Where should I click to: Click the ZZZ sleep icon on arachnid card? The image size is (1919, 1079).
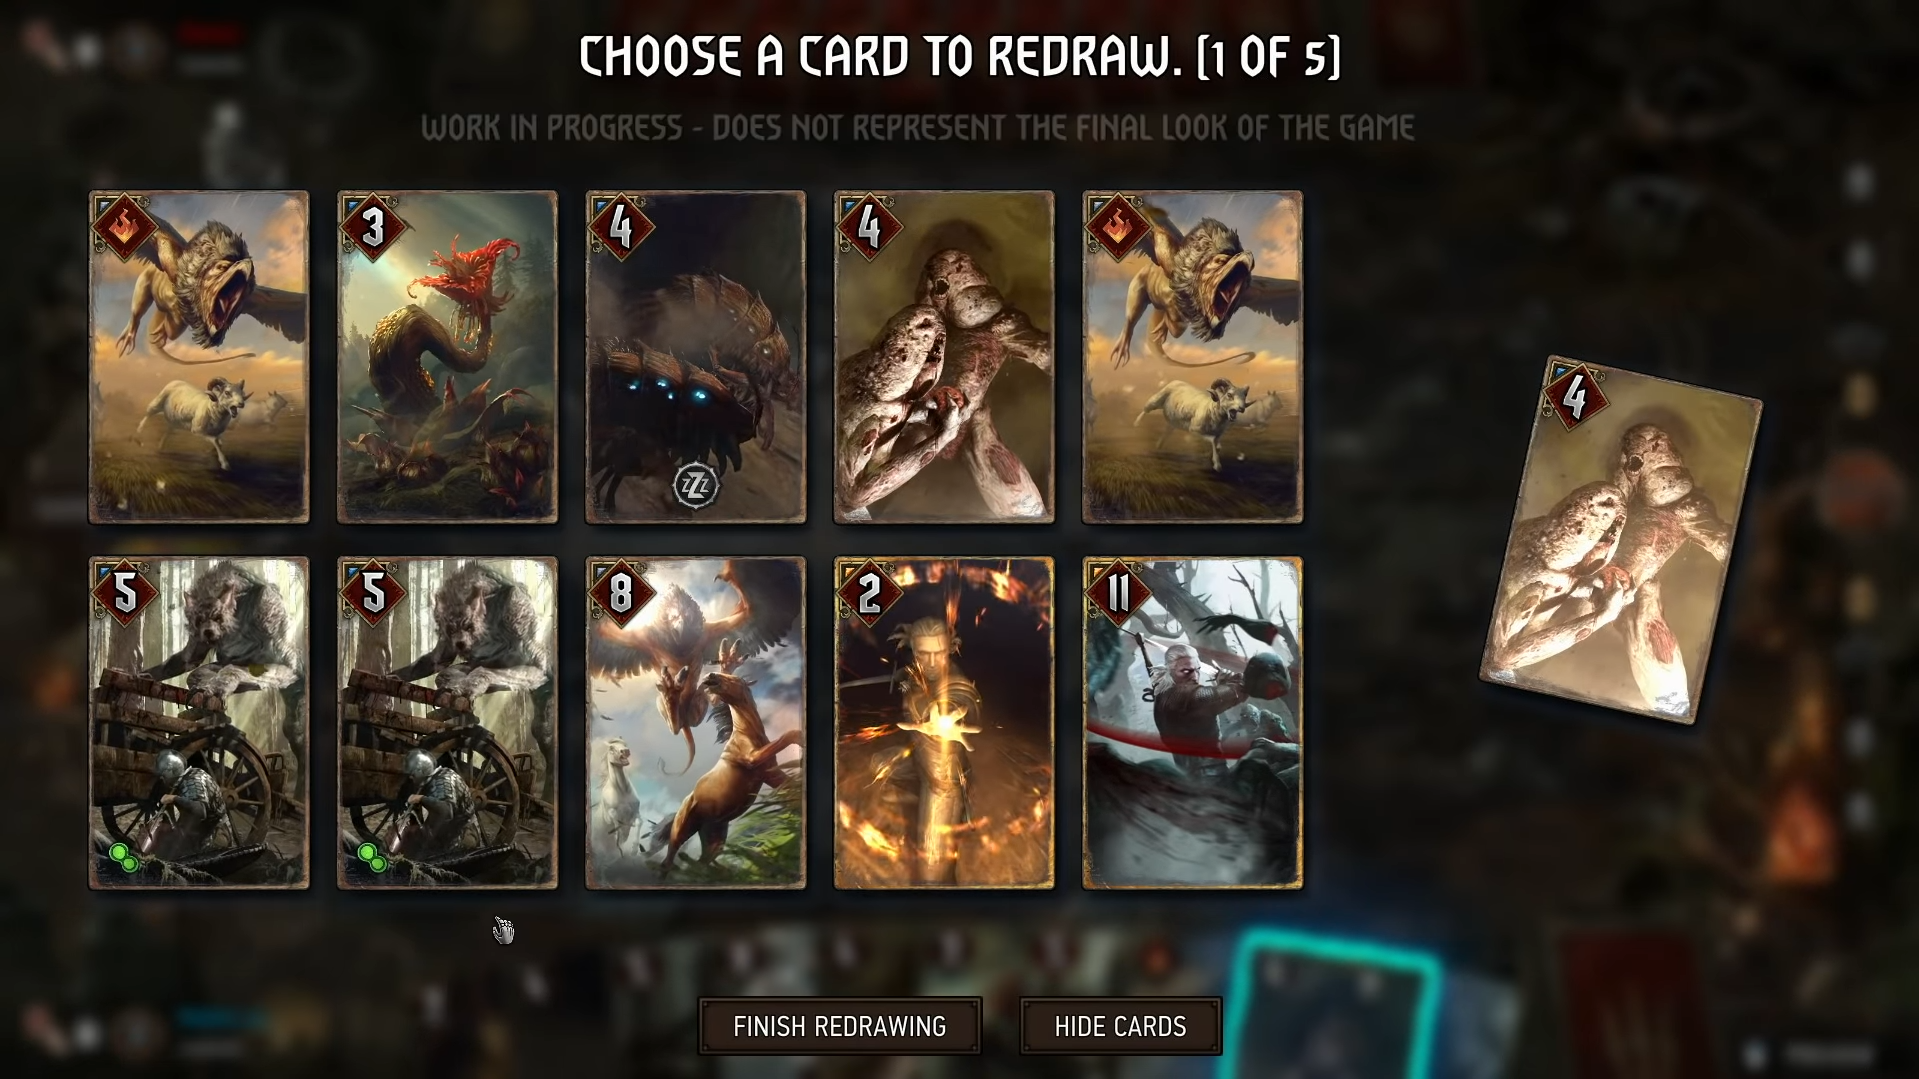[x=695, y=486]
